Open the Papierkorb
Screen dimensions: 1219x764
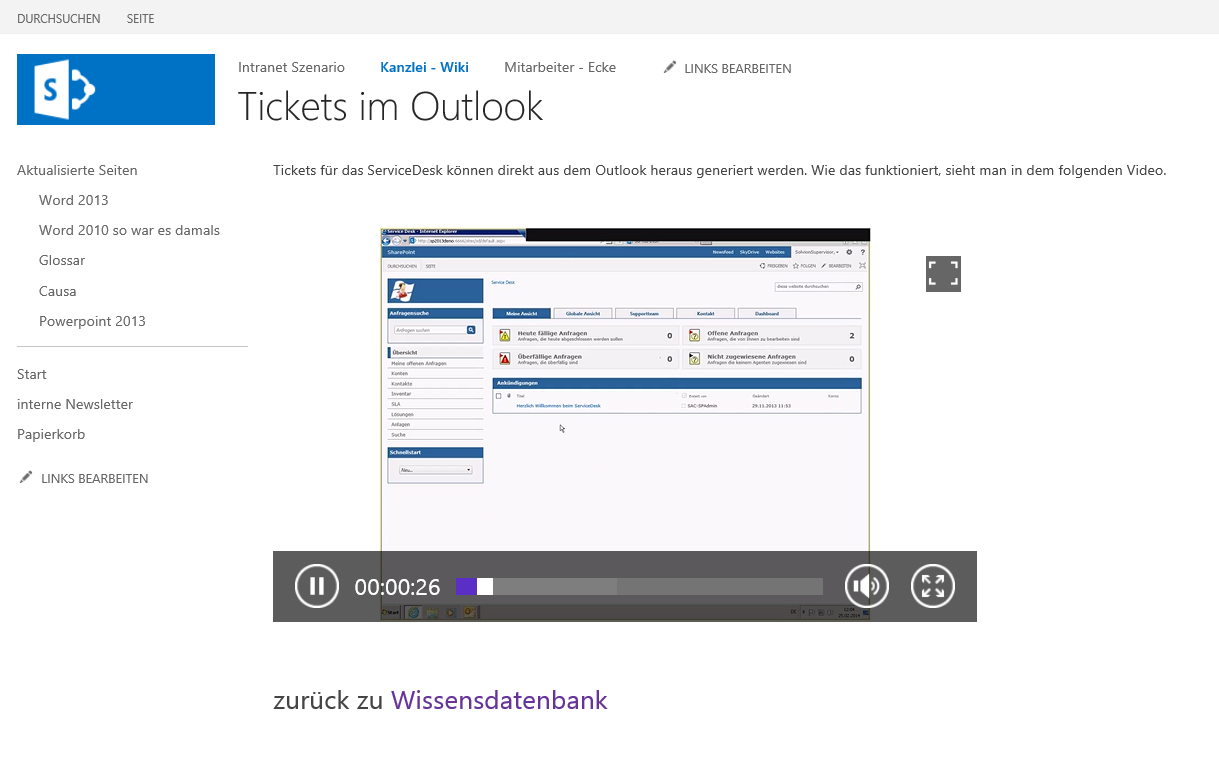51,434
